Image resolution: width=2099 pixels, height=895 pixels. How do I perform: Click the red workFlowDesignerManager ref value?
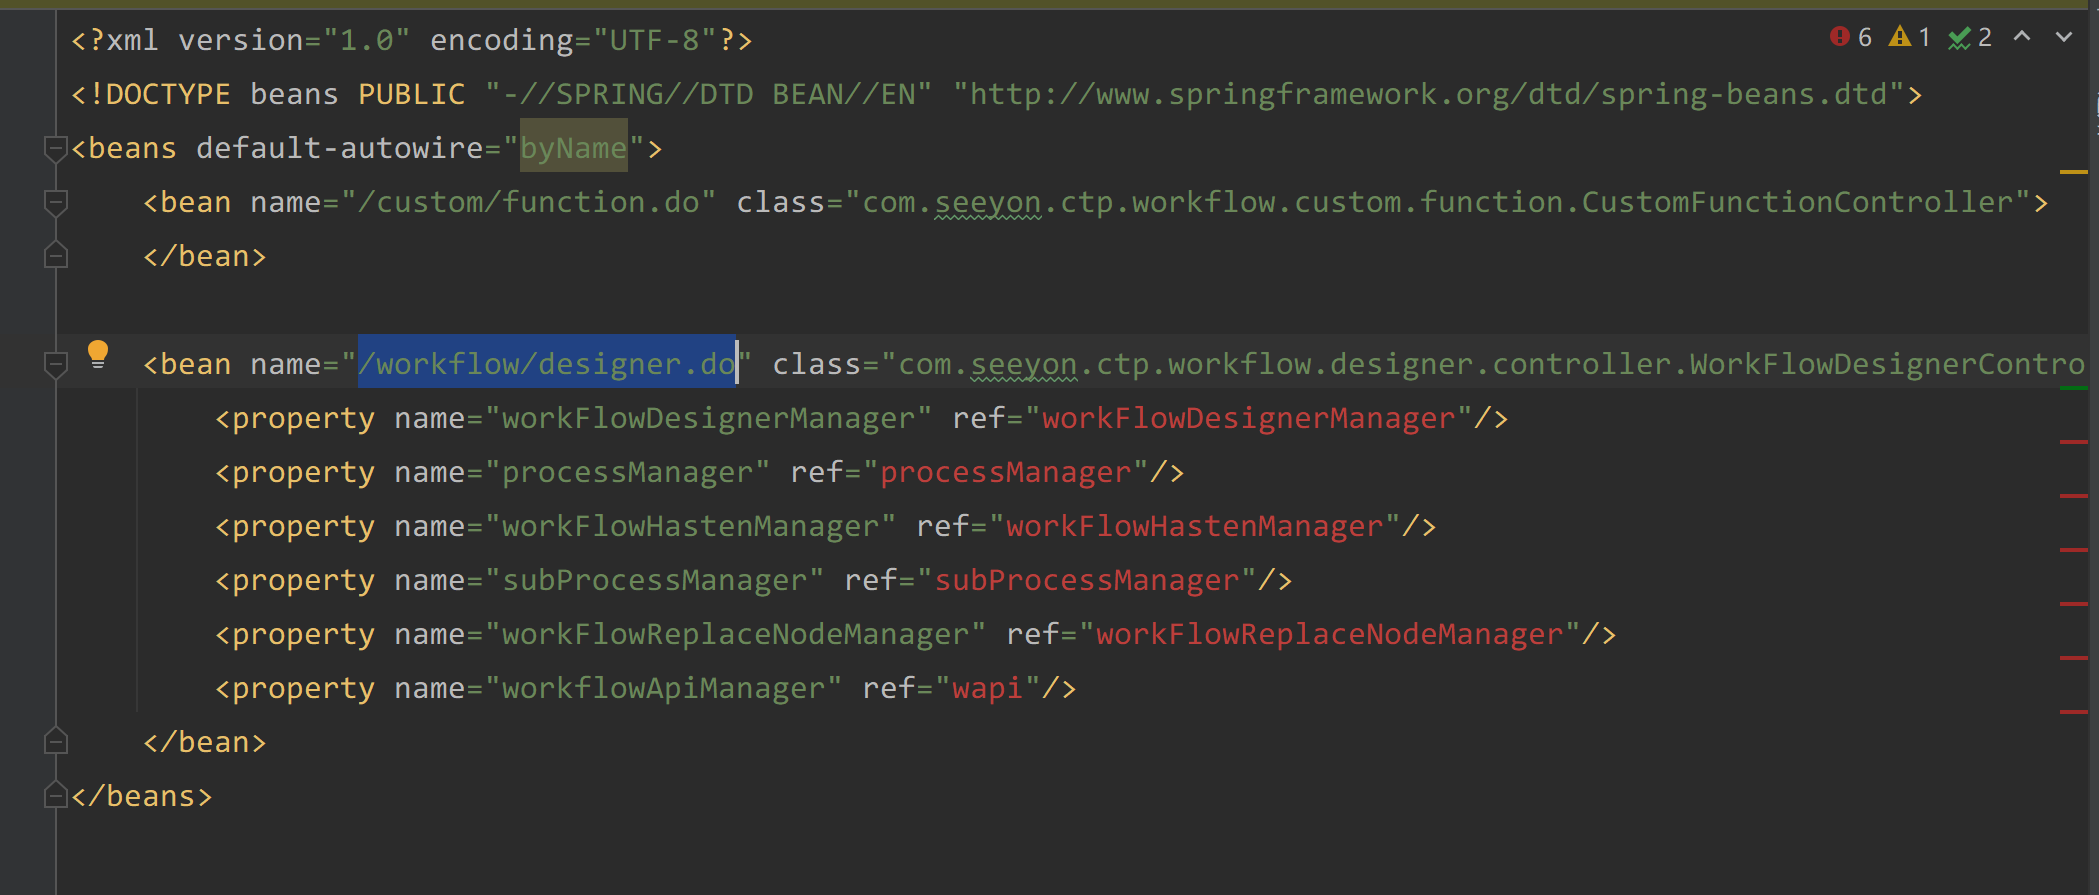[x=1248, y=418]
